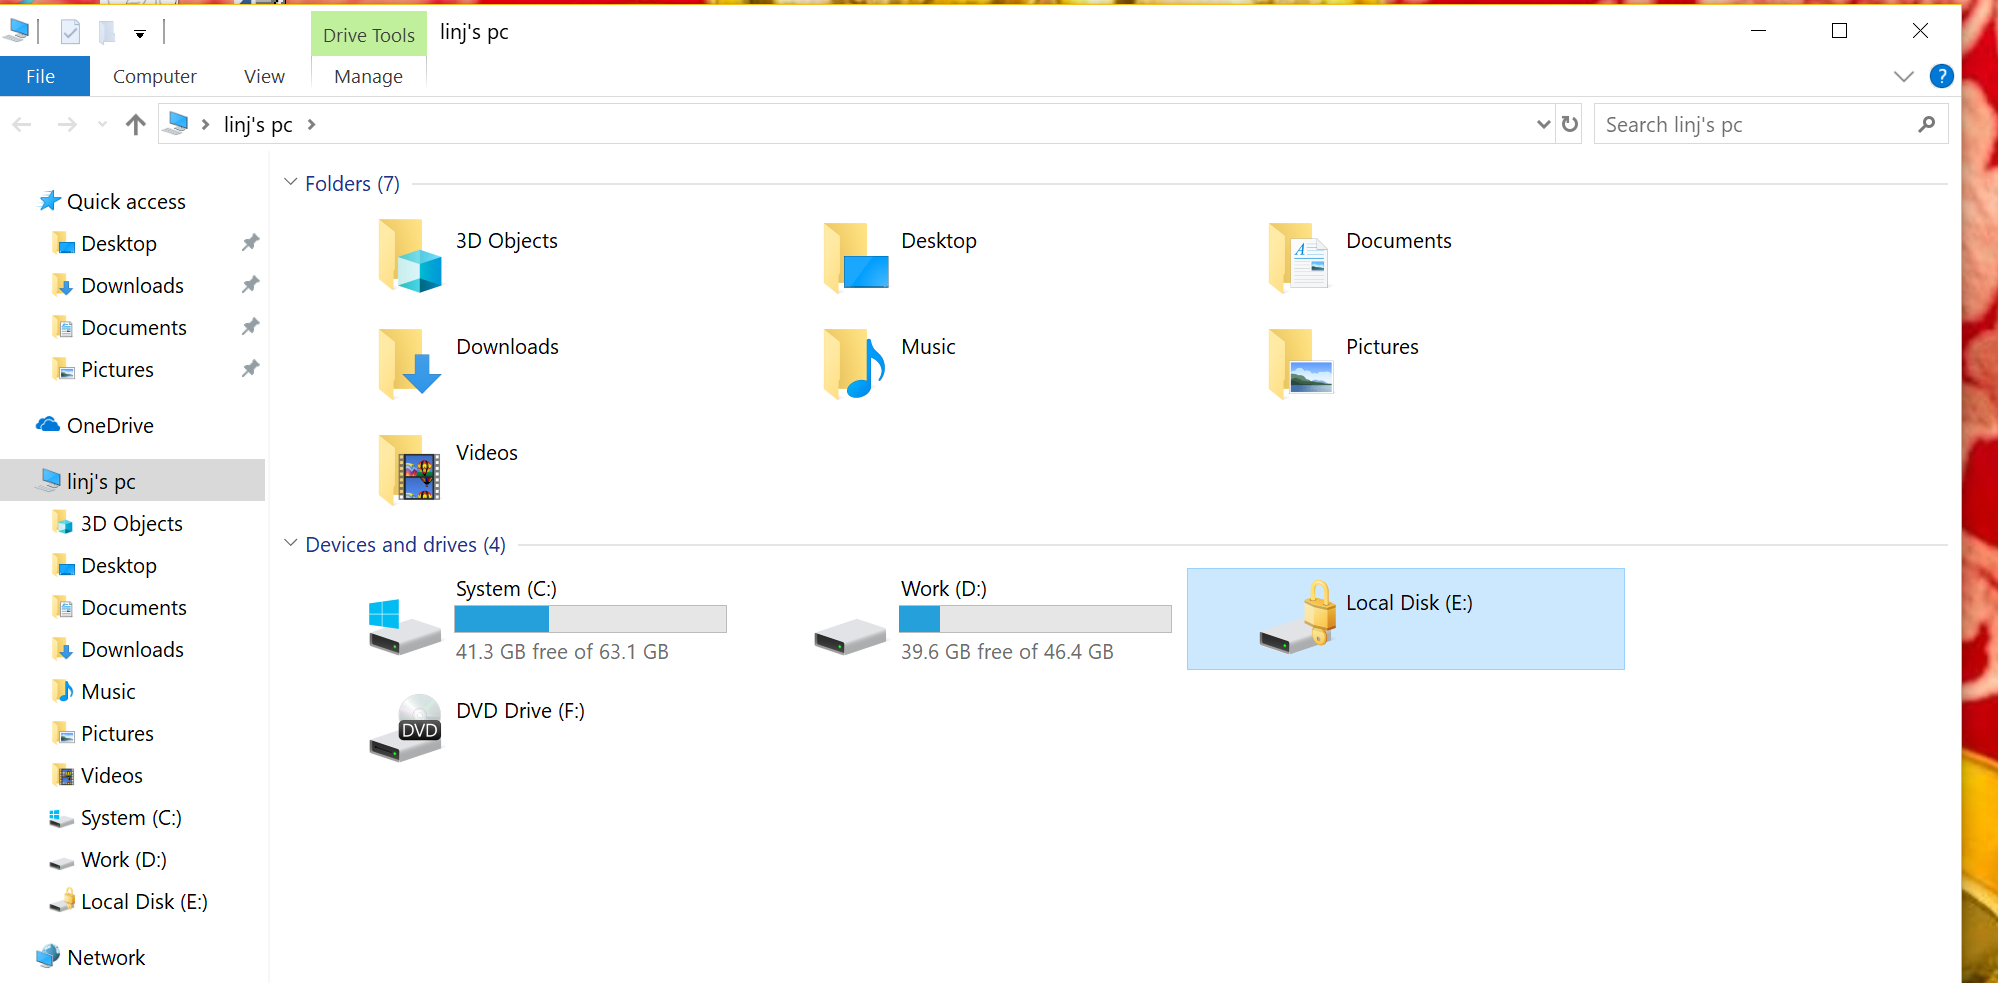Select the Documents folder icon in Folders group
The image size is (1998, 983).
[x=1299, y=256]
